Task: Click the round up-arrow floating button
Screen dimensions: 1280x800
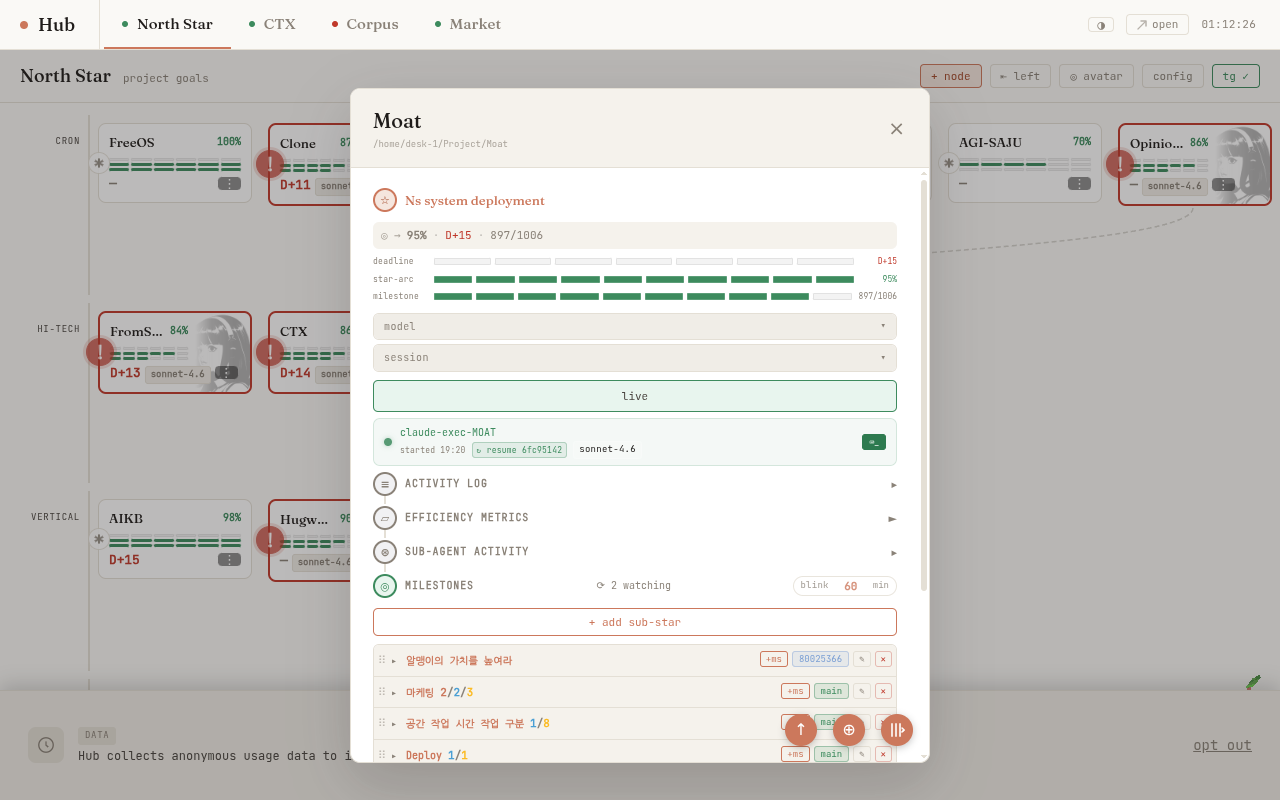Action: [801, 730]
